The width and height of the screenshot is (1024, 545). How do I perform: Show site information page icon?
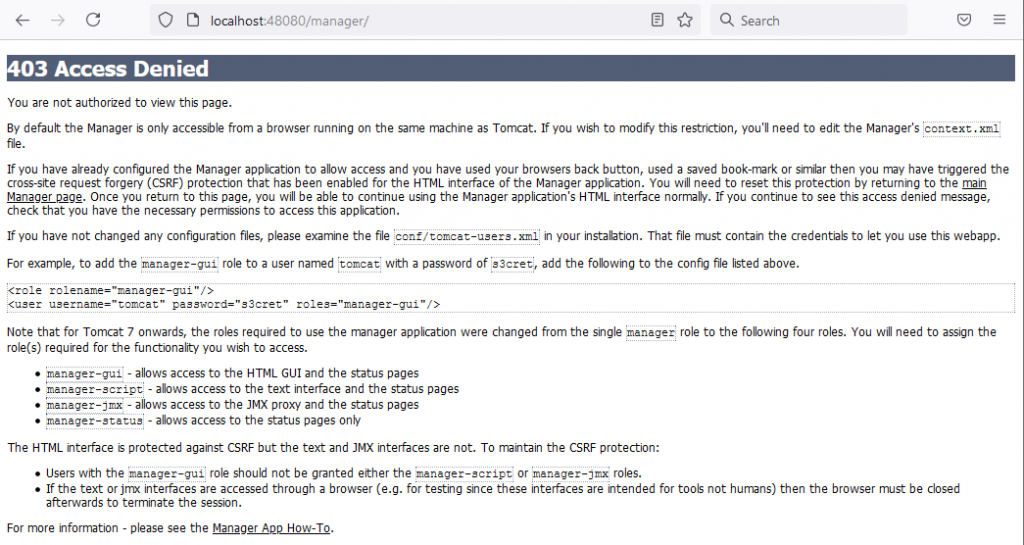coord(193,20)
